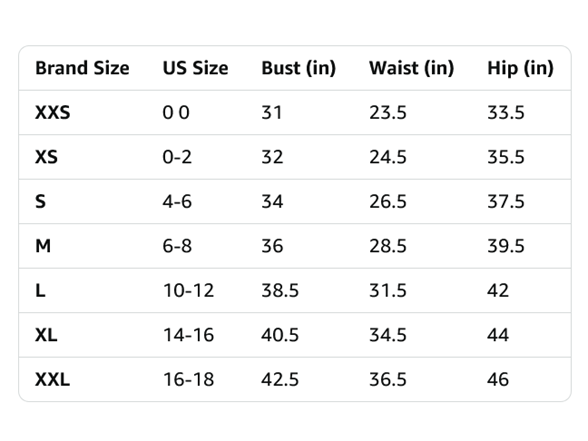Click the US Size column header

pyautogui.click(x=195, y=68)
